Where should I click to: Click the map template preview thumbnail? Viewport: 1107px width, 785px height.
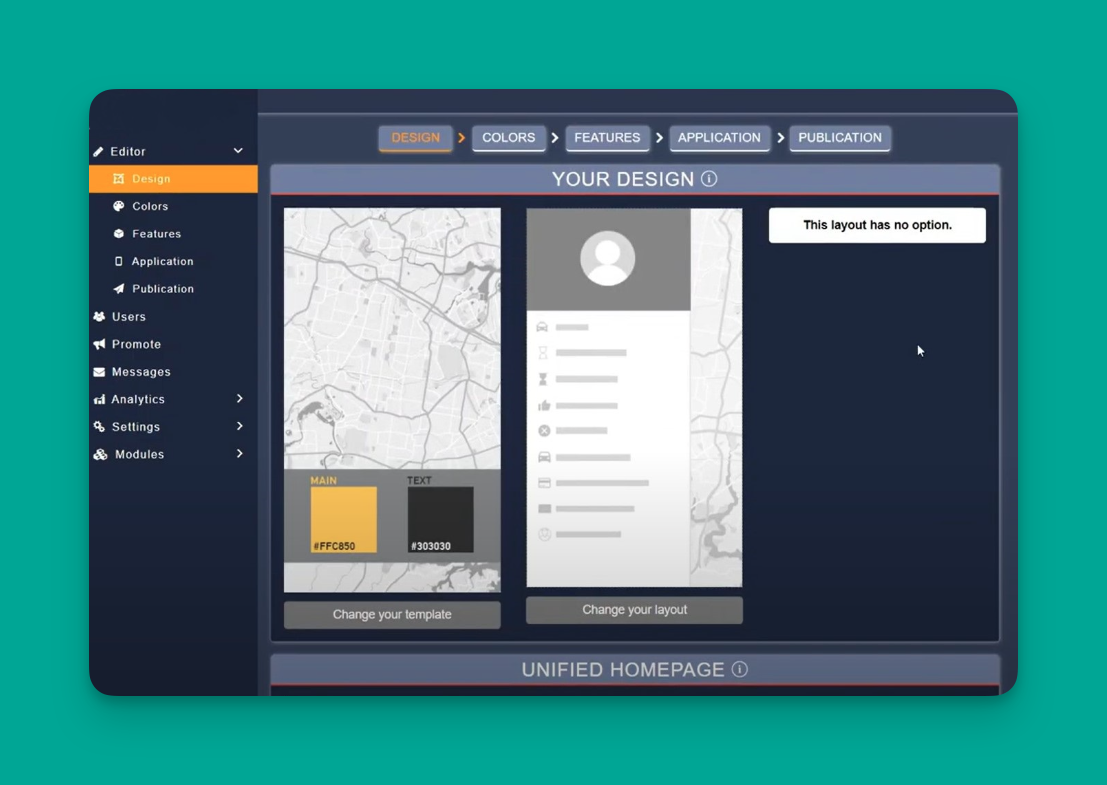(x=392, y=400)
